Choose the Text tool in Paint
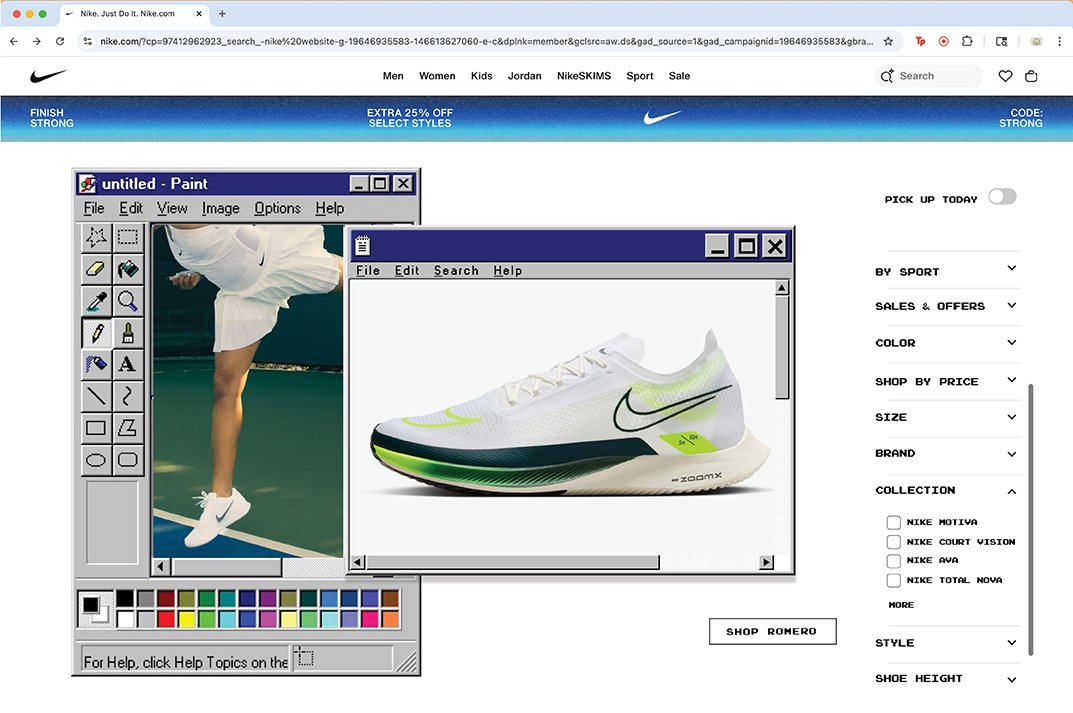Viewport: 1073px width, 713px height. click(127, 364)
